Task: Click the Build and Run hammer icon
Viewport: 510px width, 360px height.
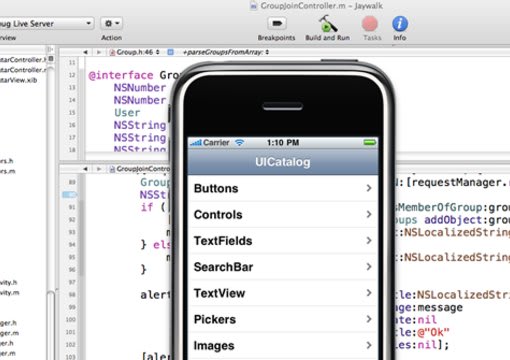Action: tap(327, 23)
